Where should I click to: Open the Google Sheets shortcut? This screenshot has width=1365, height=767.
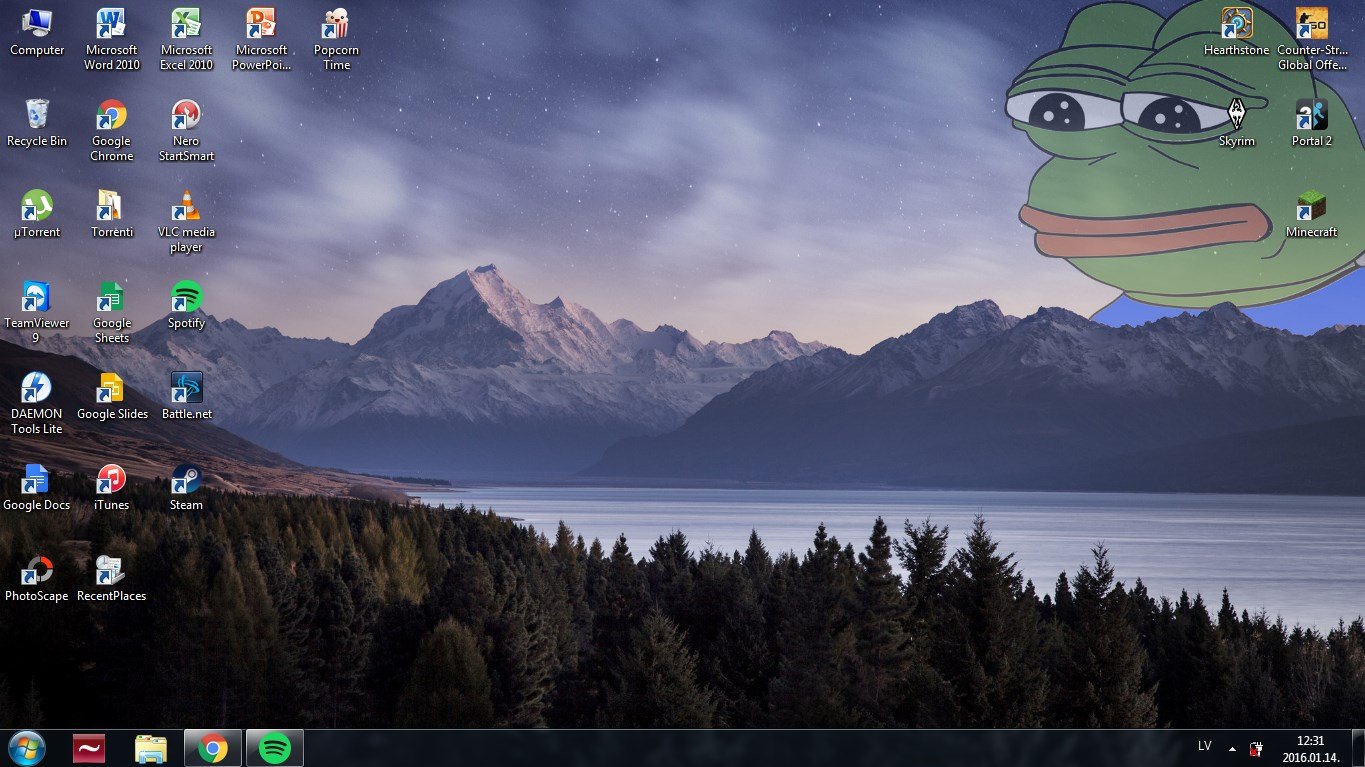pyautogui.click(x=112, y=312)
